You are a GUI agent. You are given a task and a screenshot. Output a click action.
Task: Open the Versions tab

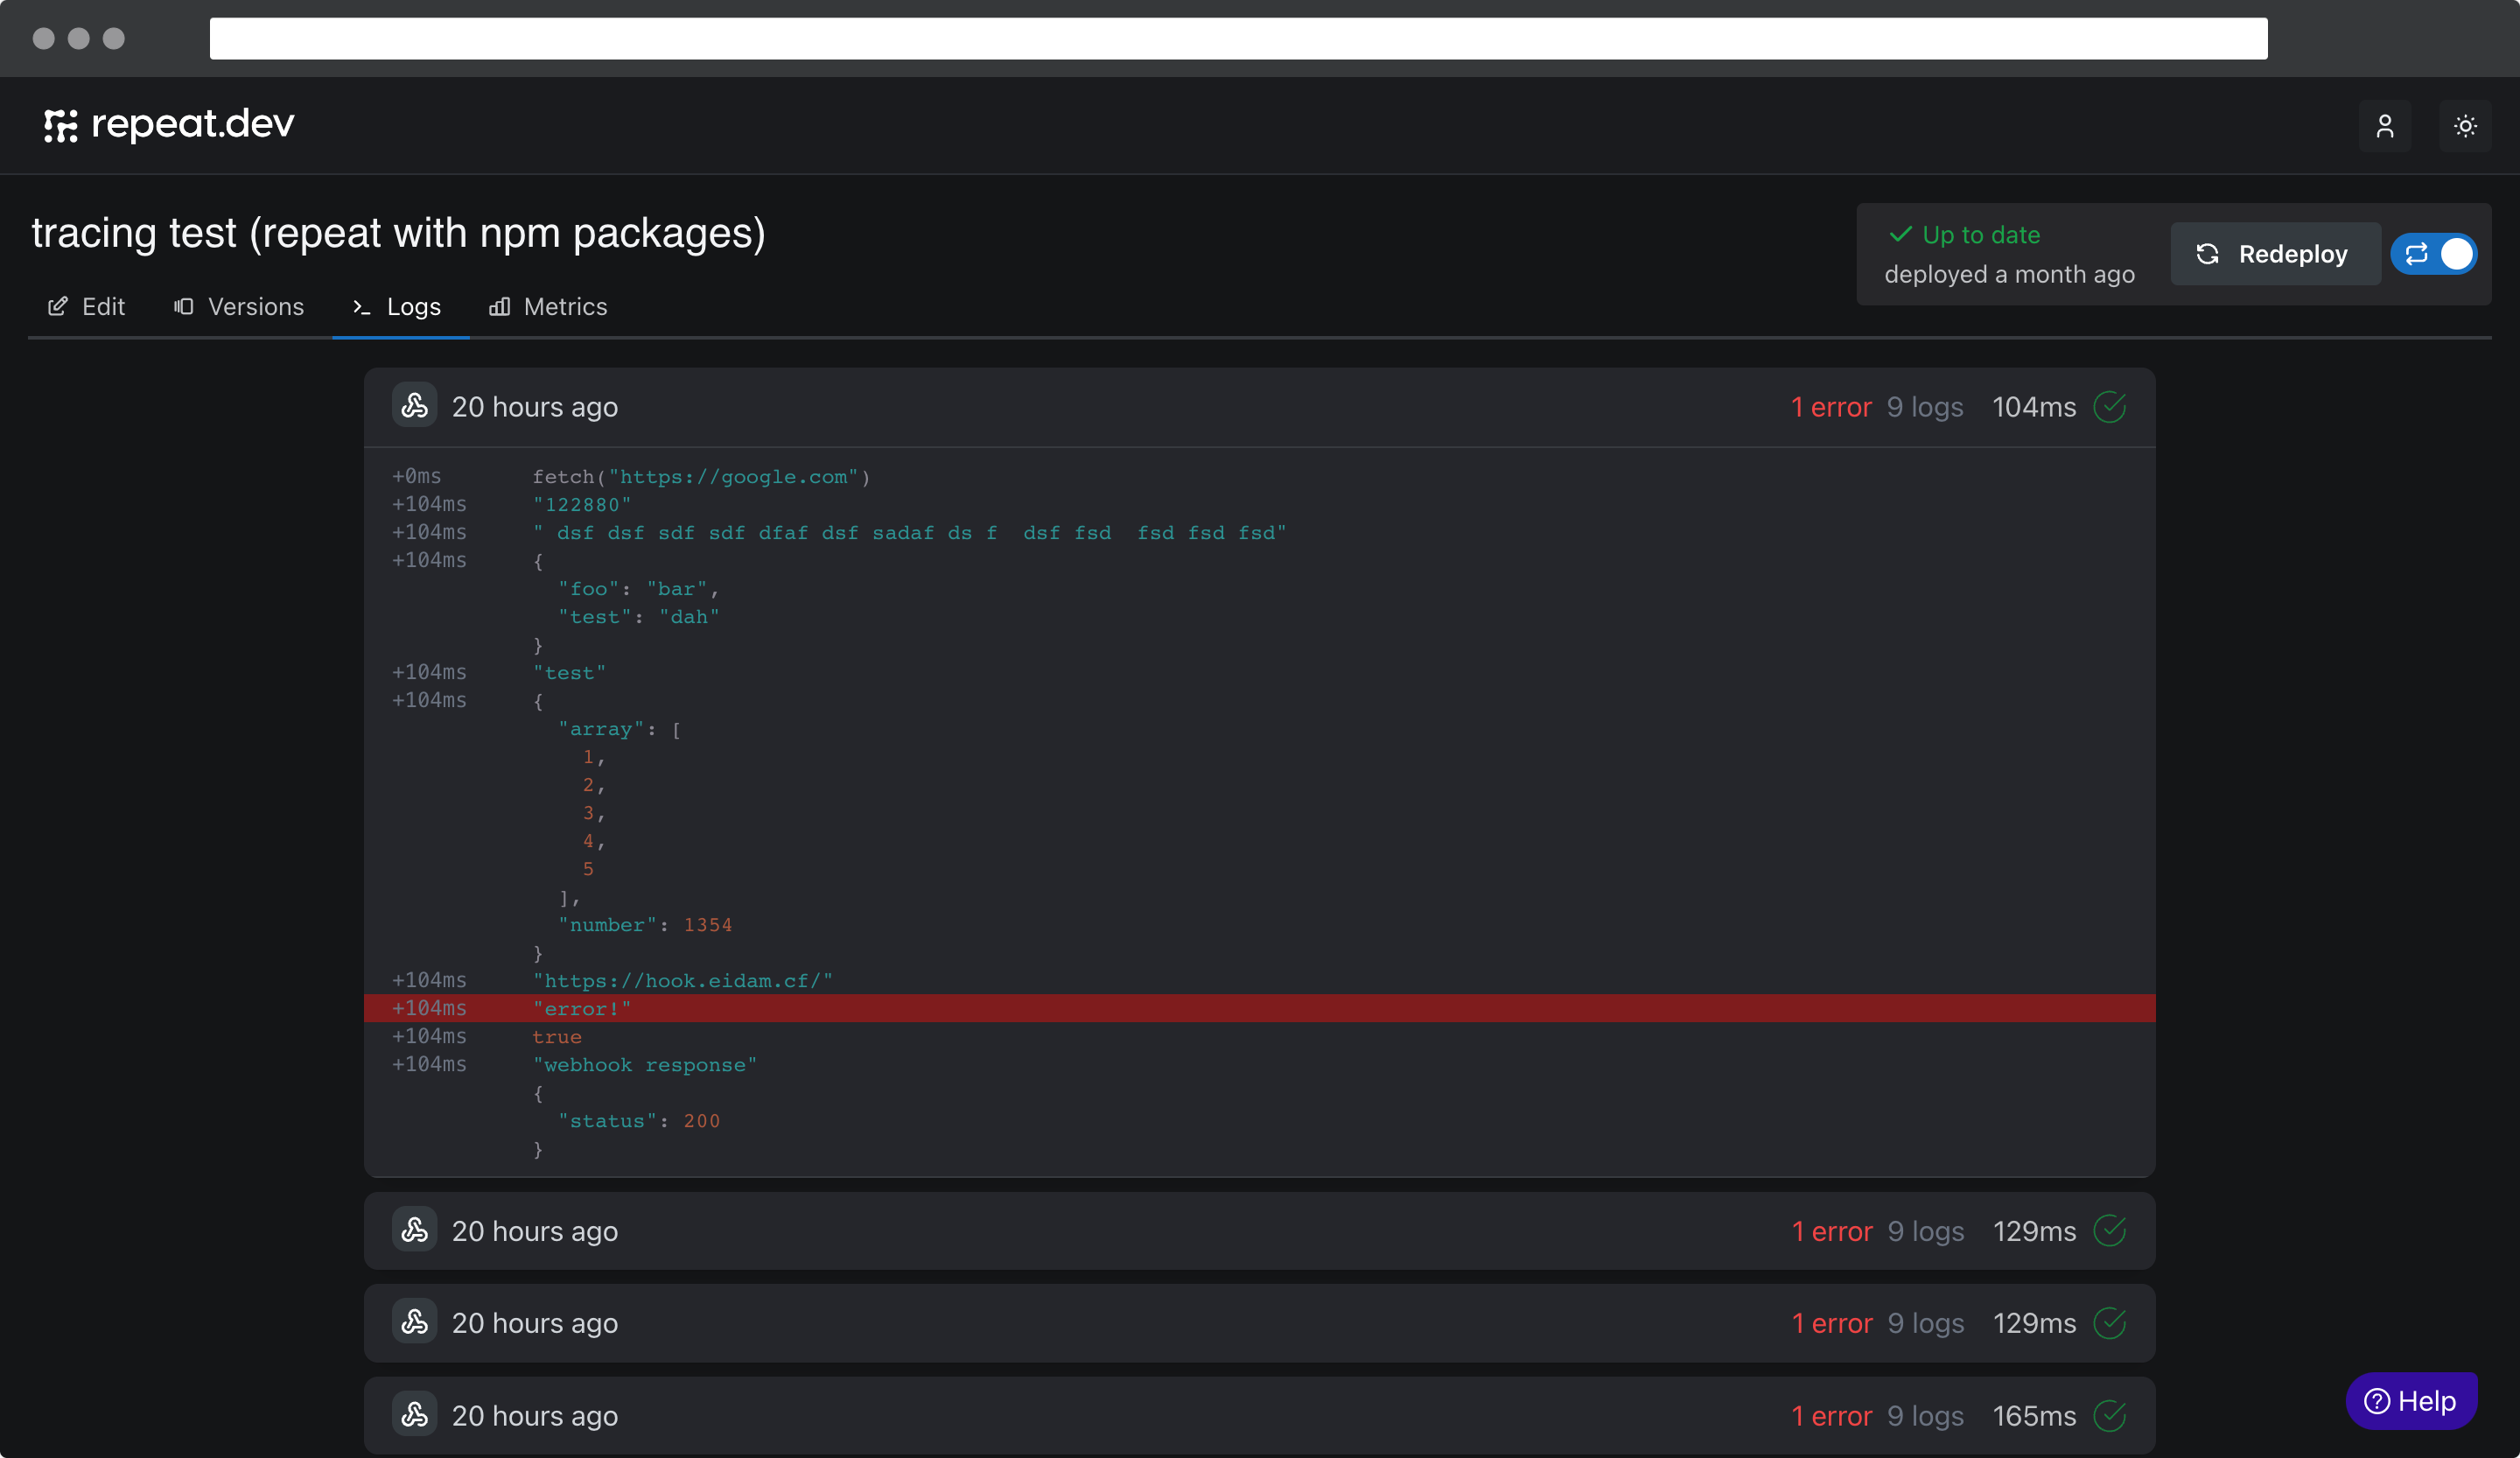(239, 307)
